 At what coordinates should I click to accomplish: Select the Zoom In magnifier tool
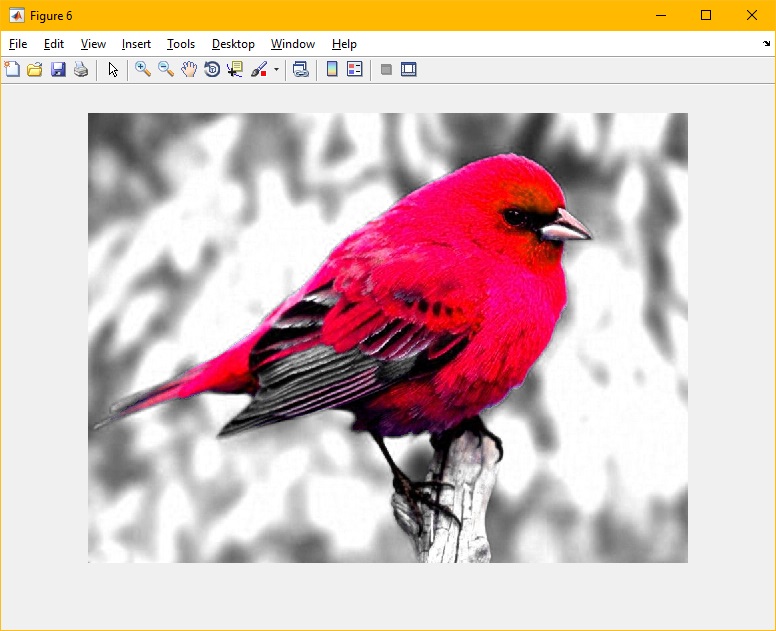click(x=143, y=69)
